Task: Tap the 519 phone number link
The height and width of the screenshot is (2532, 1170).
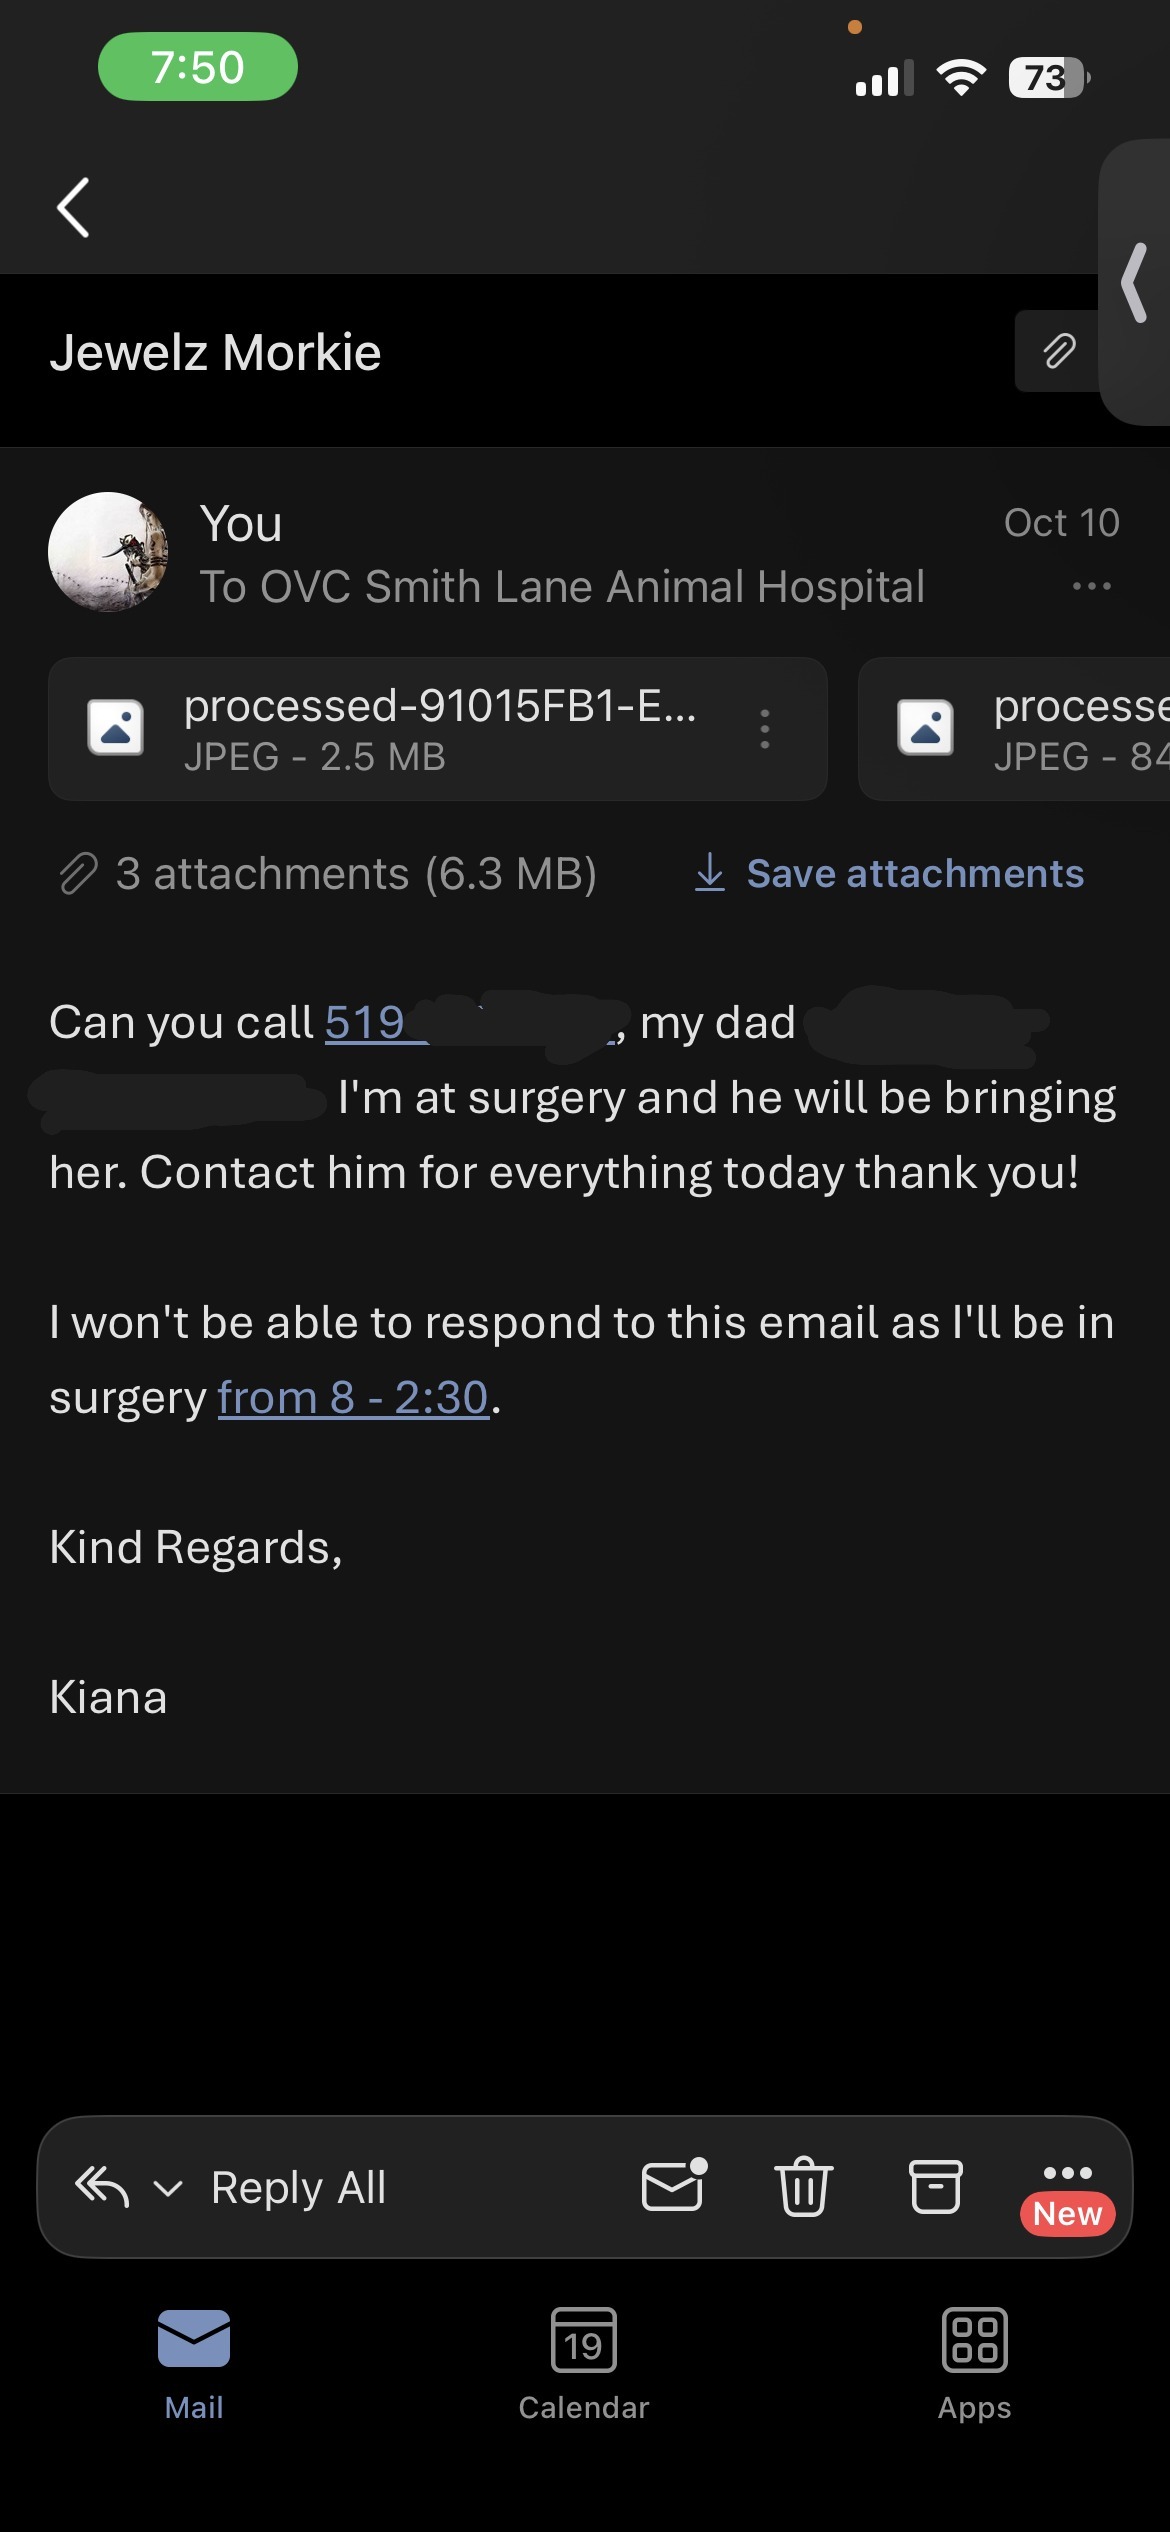Action: click(365, 1023)
